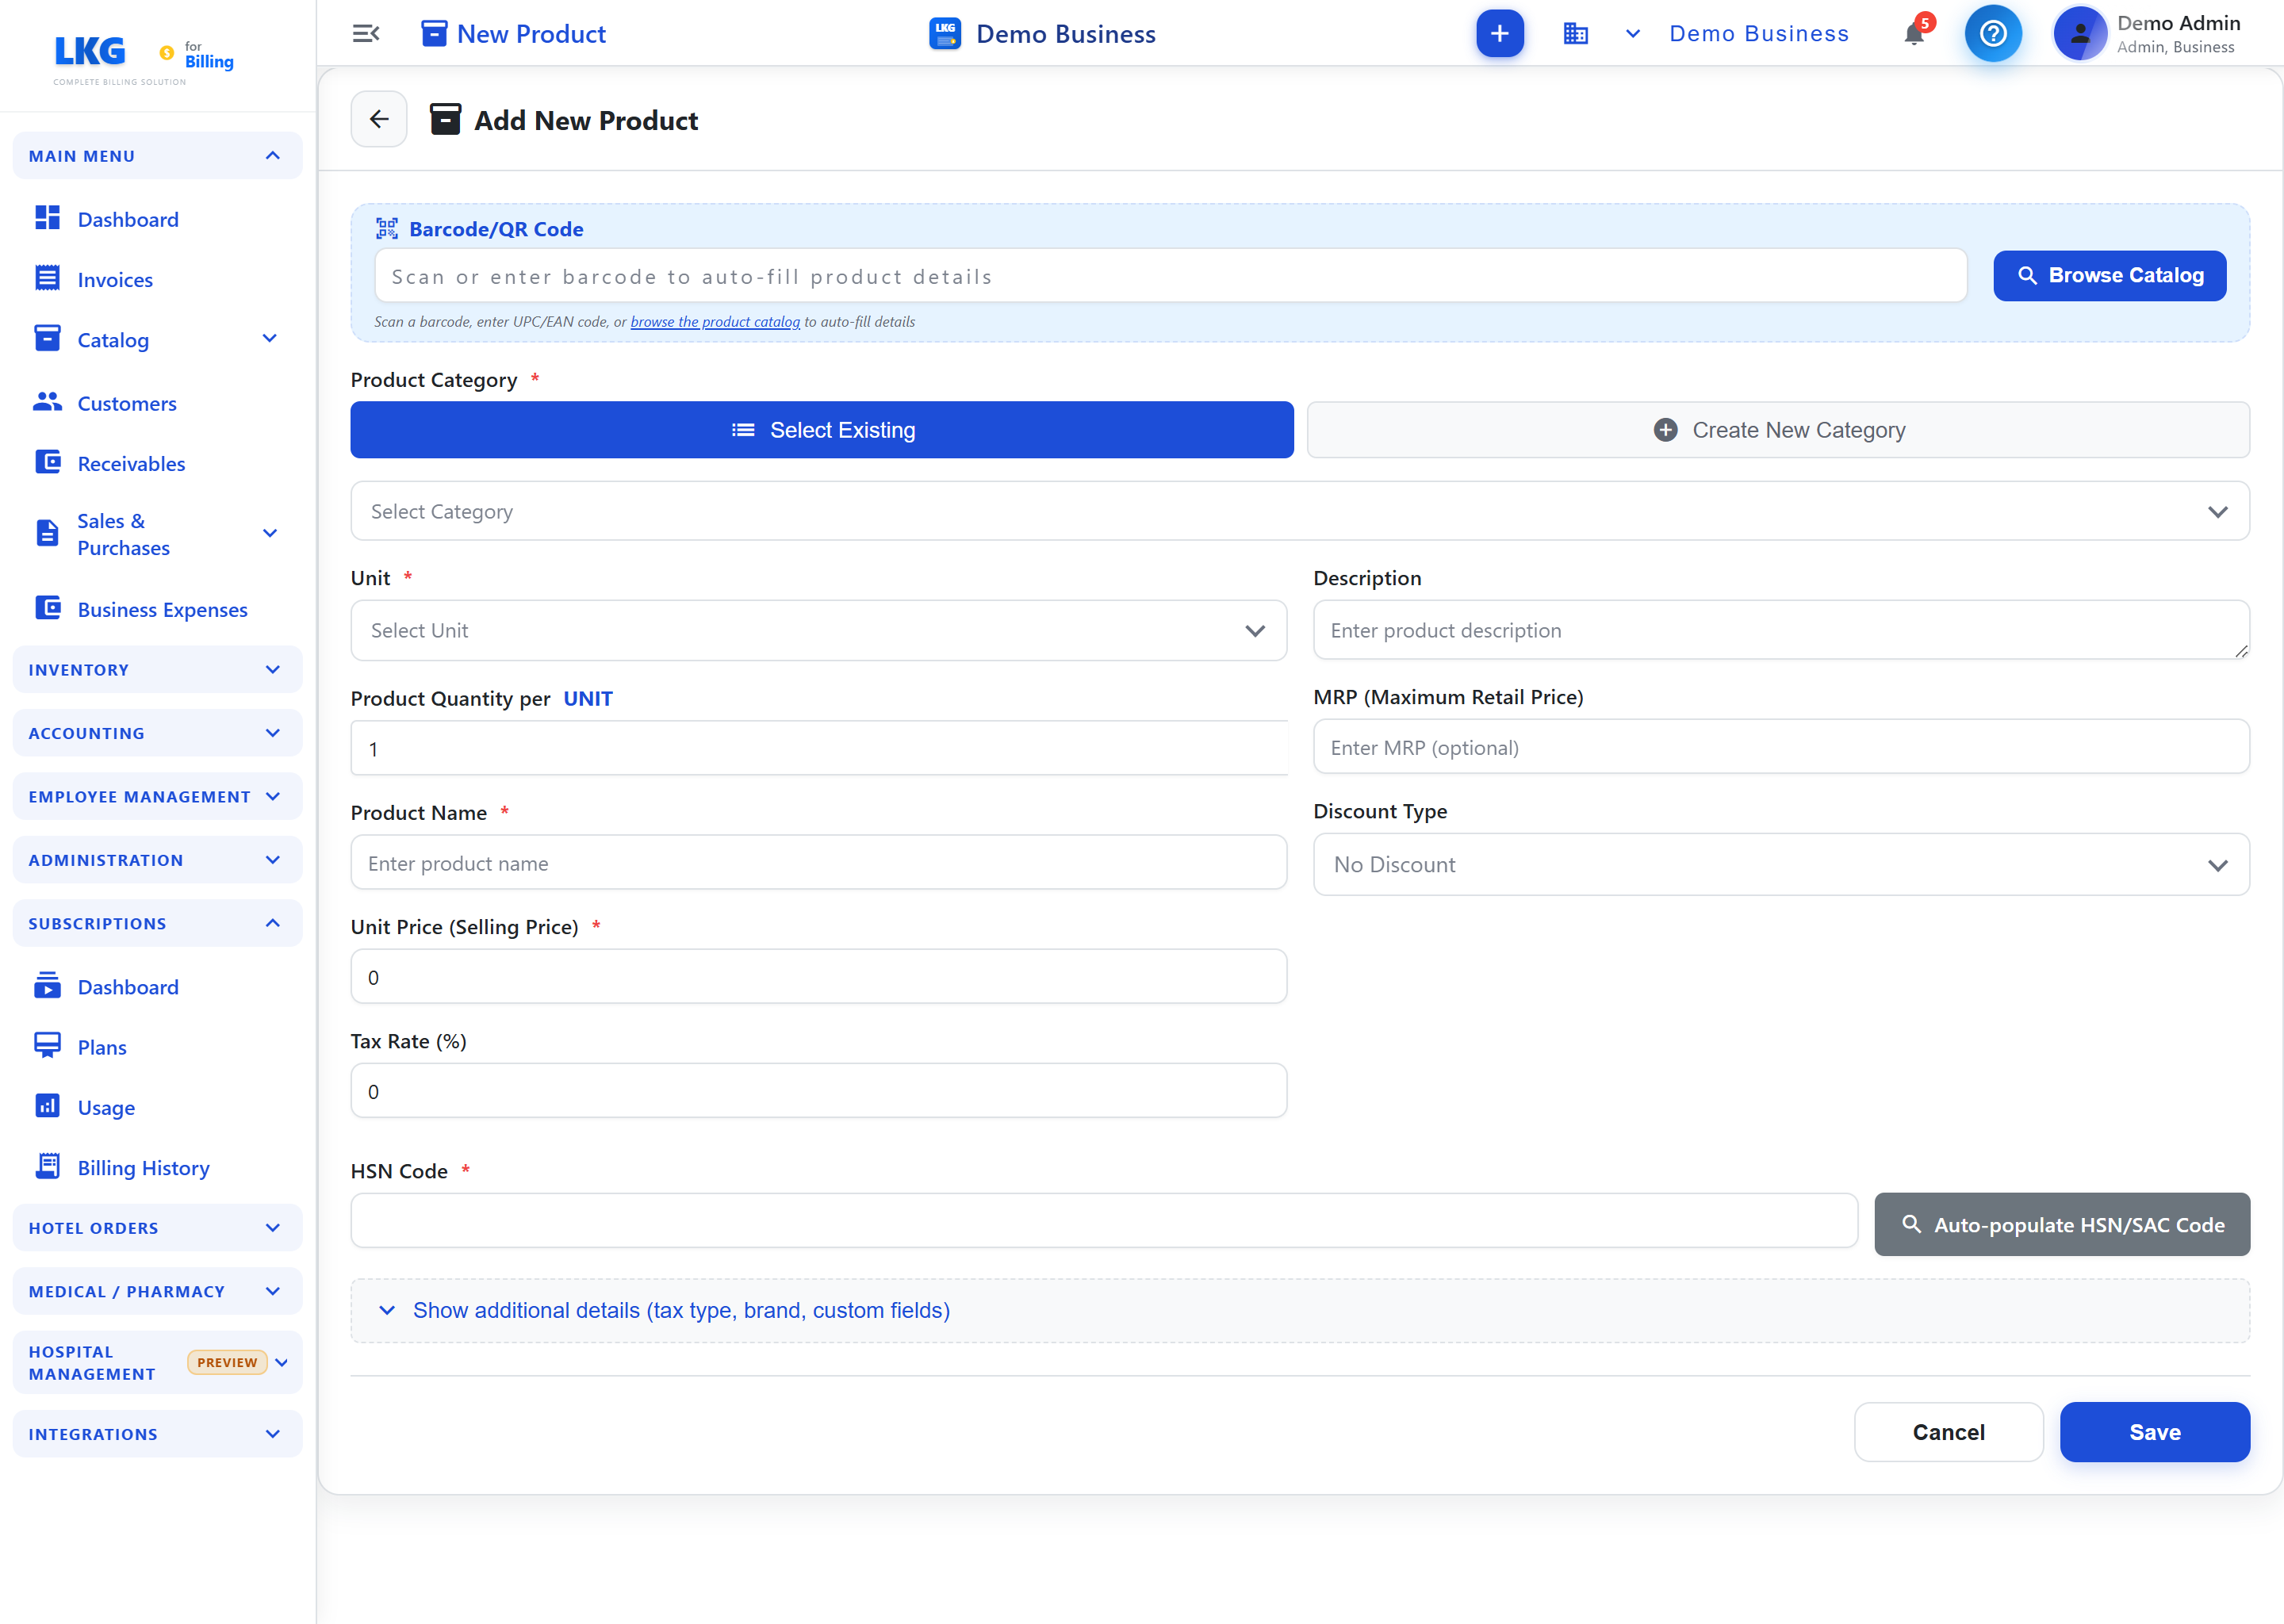Go back with the arrow button

pos(379,120)
